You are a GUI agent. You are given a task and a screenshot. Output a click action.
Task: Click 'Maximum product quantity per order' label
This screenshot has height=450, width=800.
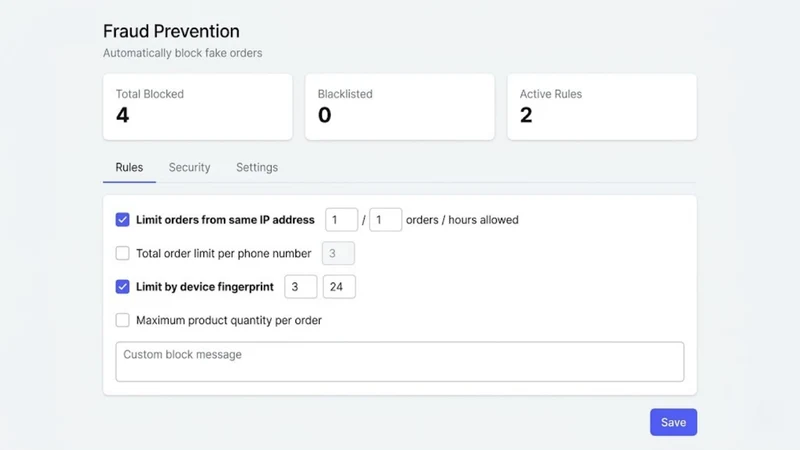click(229, 320)
